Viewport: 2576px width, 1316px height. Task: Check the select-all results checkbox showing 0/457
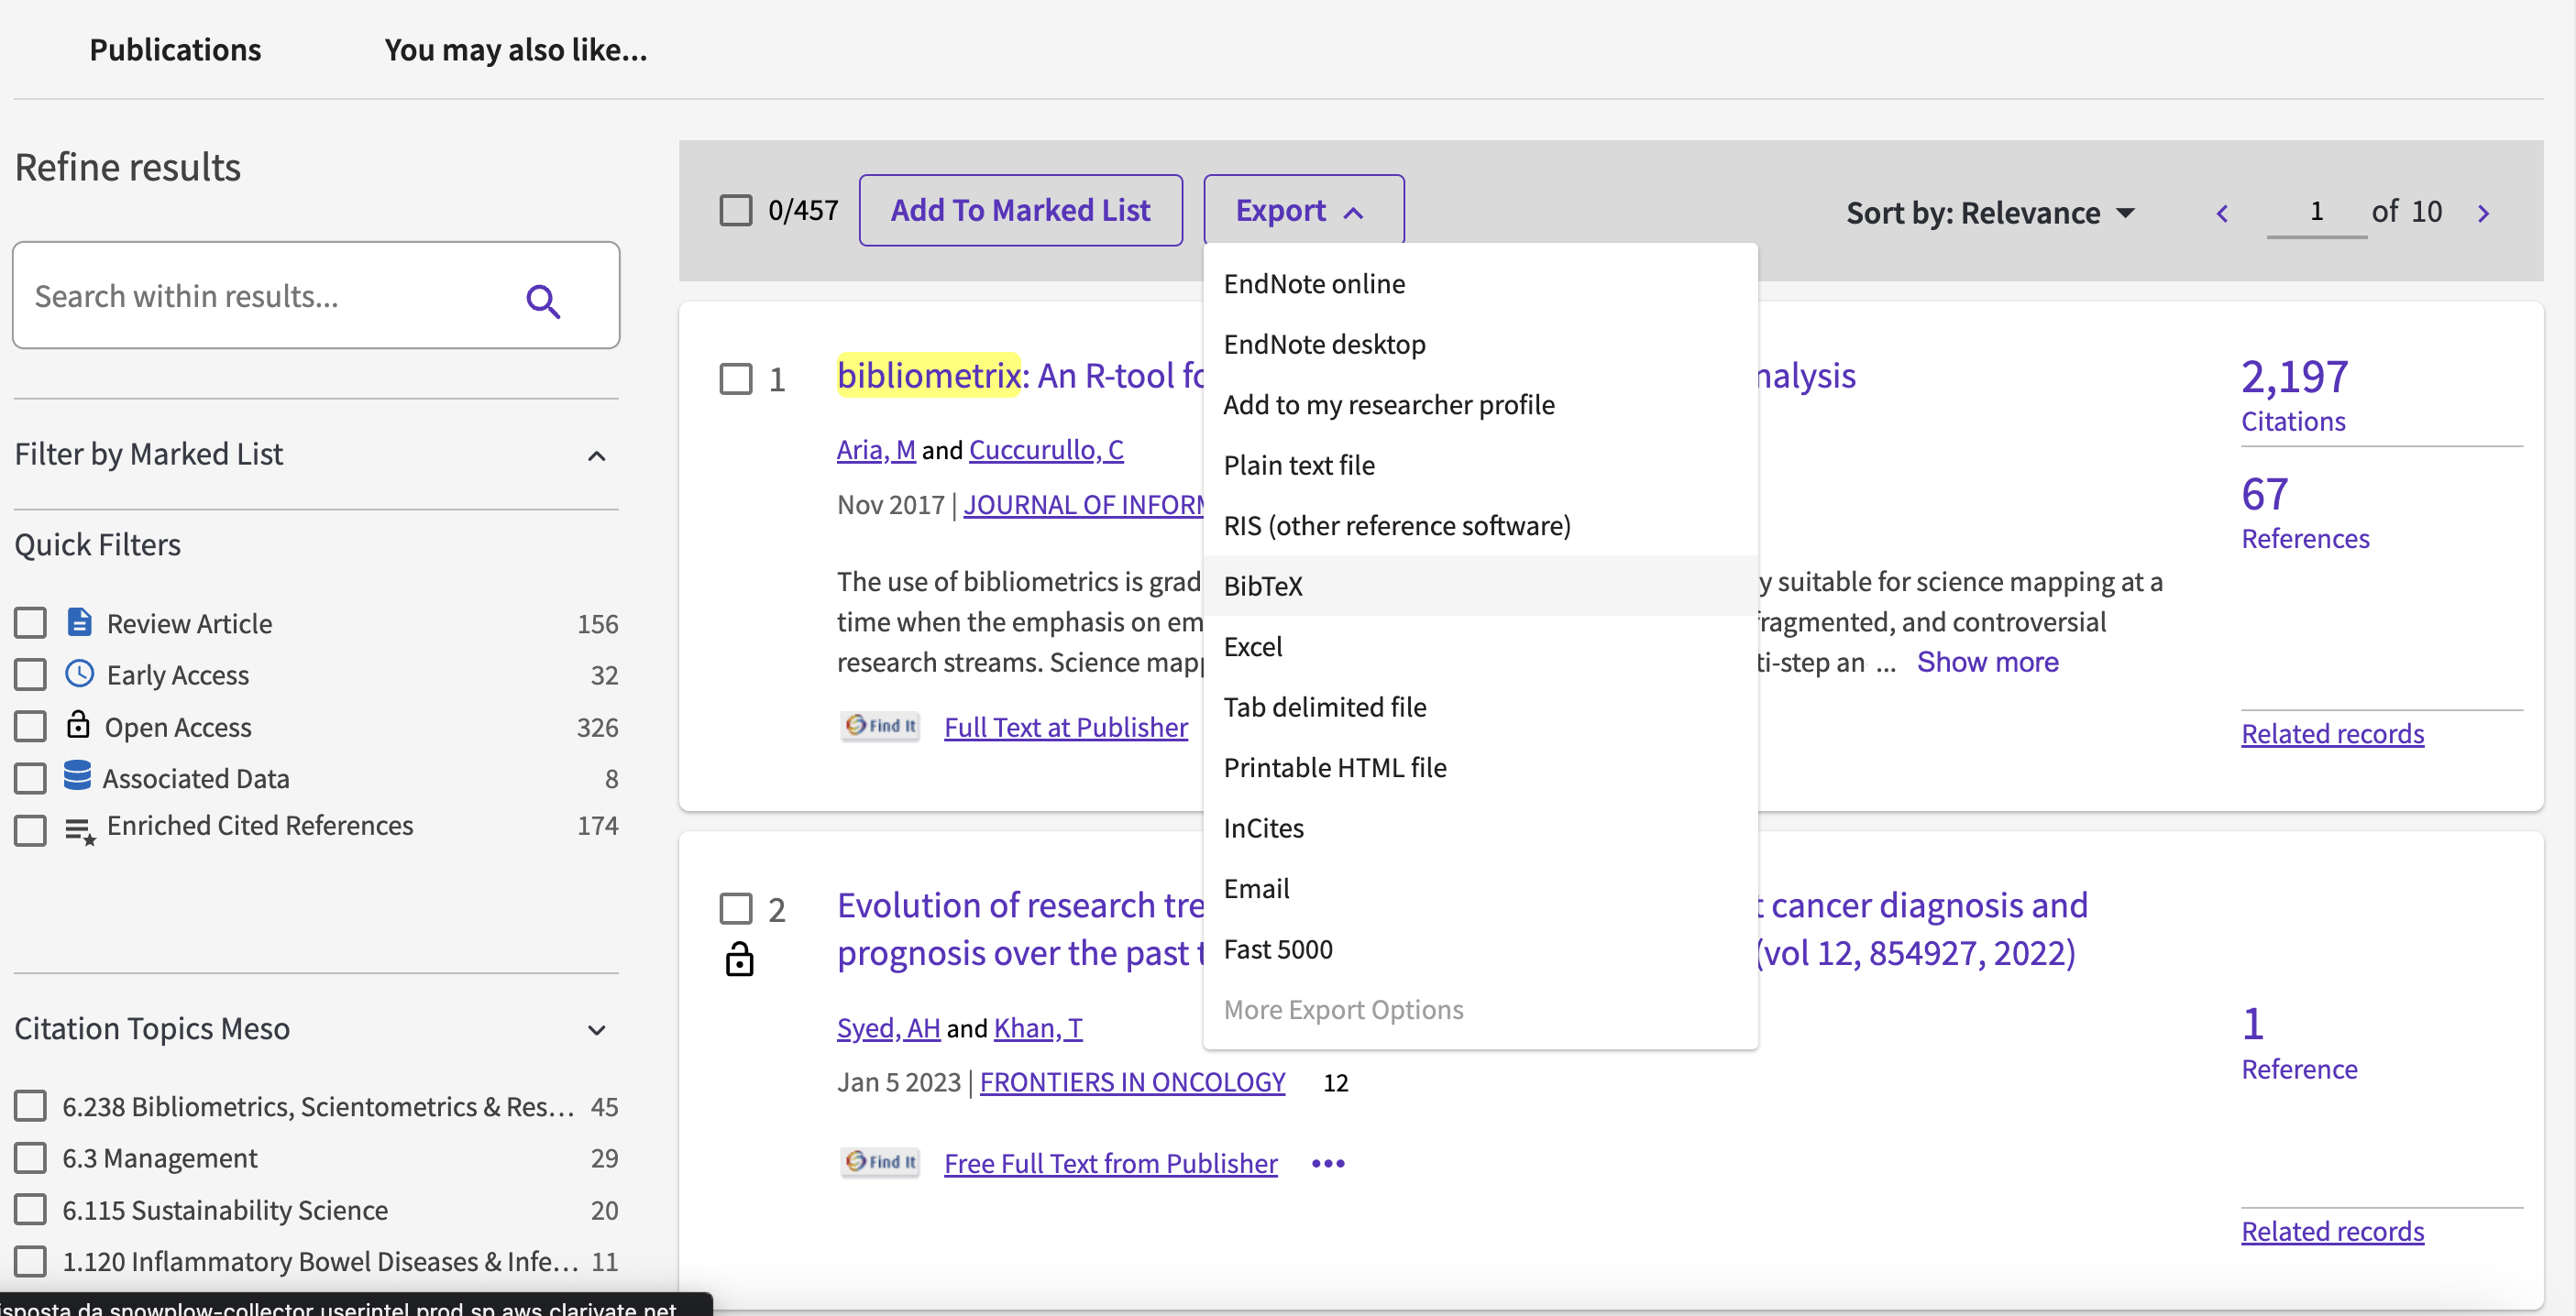pos(736,210)
